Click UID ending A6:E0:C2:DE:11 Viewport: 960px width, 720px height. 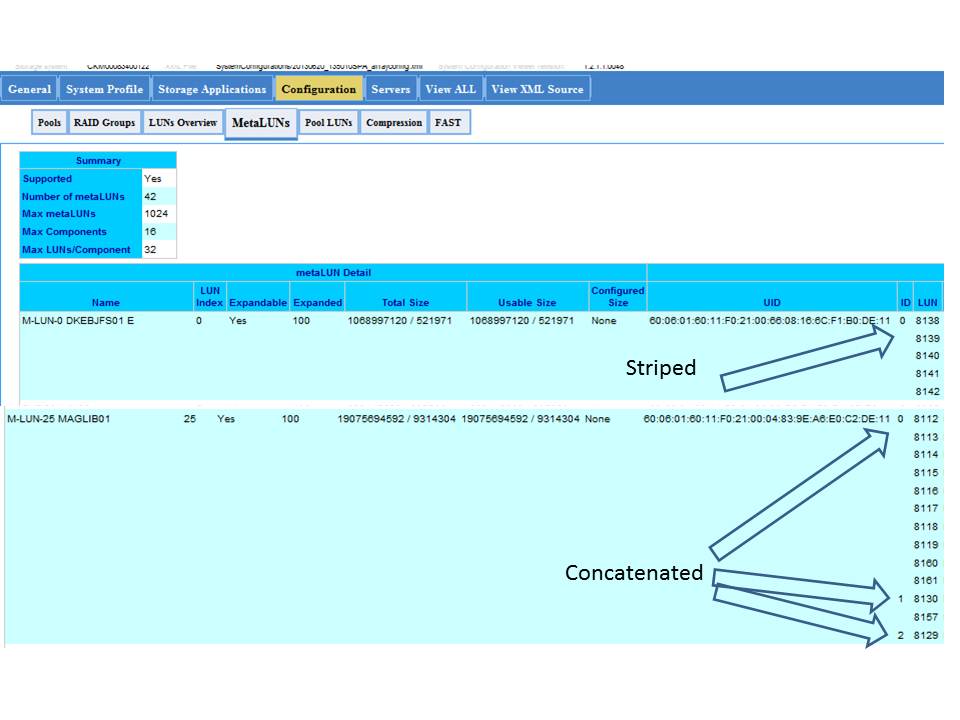tap(767, 419)
